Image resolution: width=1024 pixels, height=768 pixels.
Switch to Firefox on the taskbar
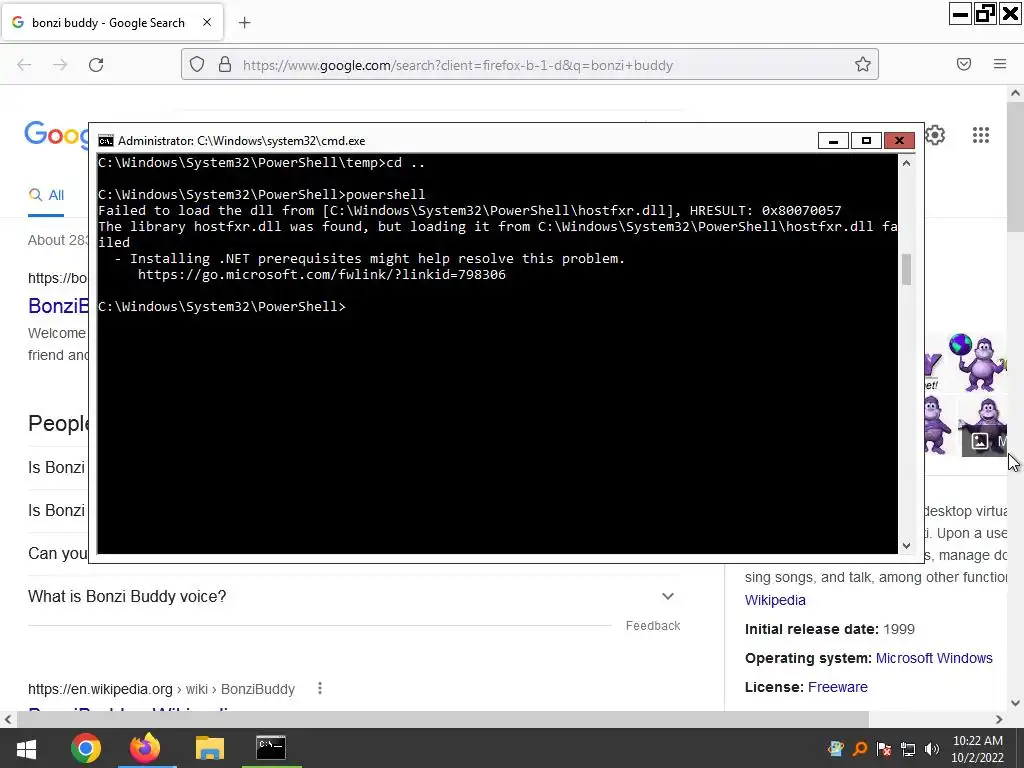point(145,748)
